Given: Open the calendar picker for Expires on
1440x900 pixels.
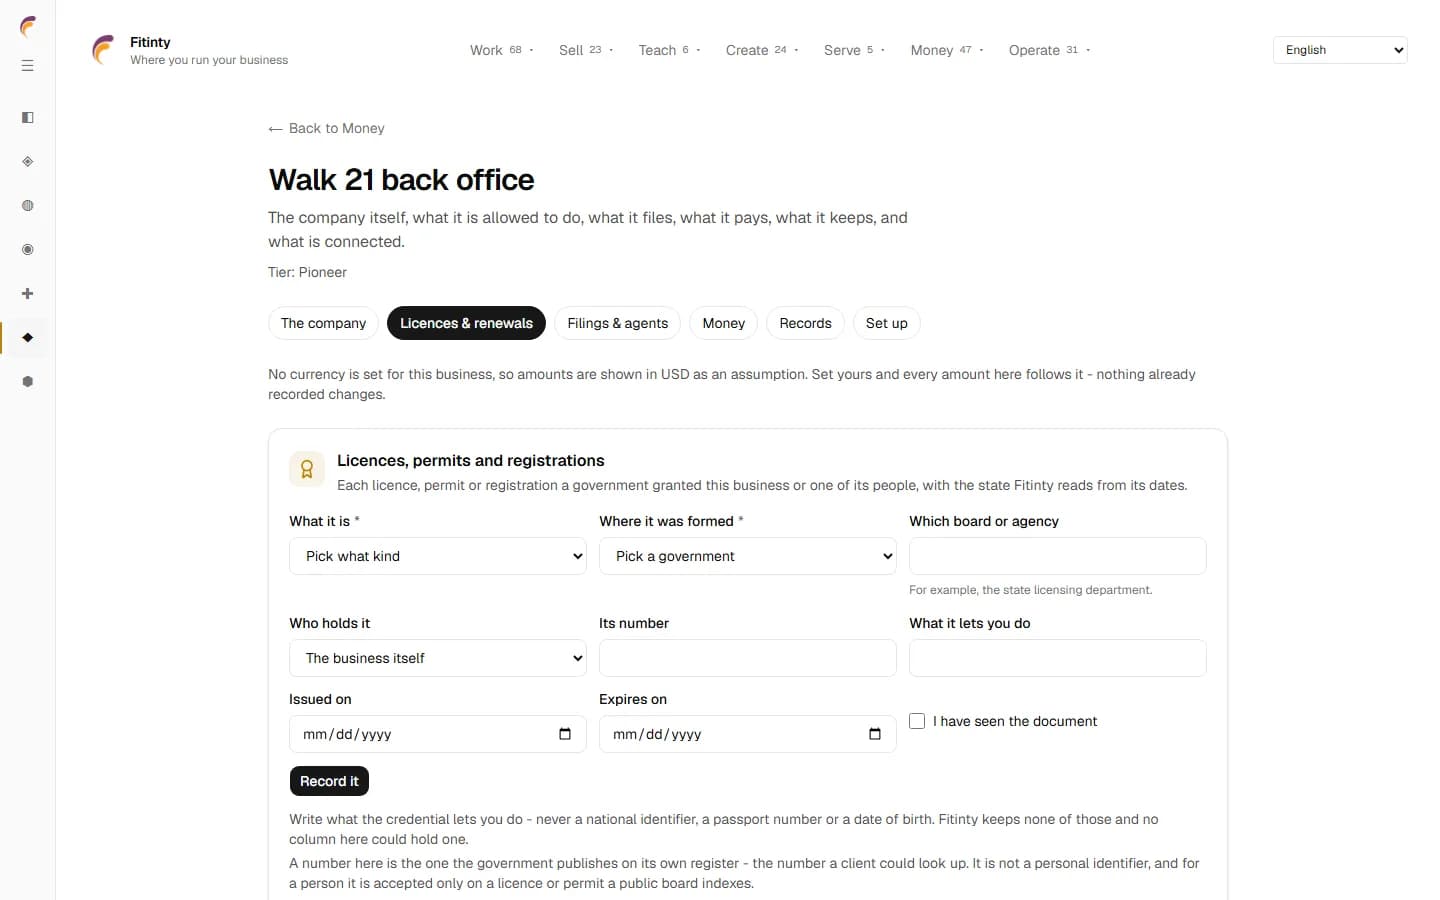Looking at the screenshot, I should click(875, 734).
